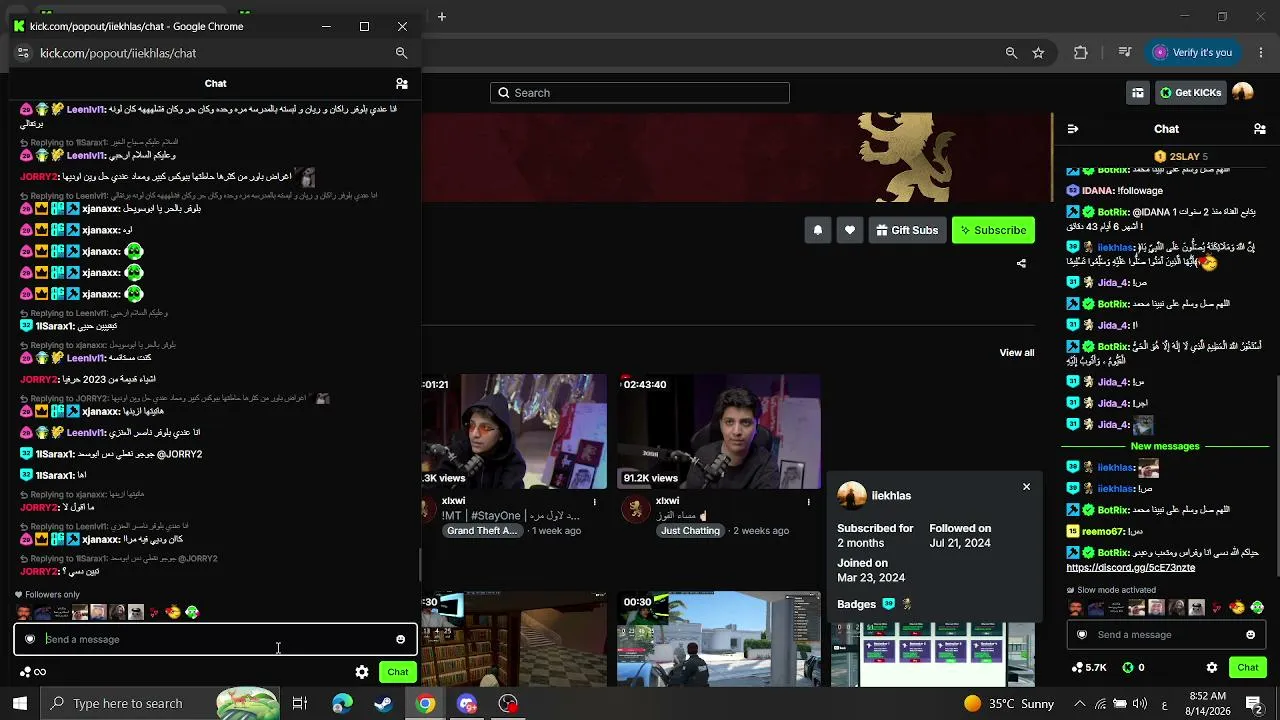Click the emoji picker in popout message box
1280x720 pixels.
click(400, 640)
